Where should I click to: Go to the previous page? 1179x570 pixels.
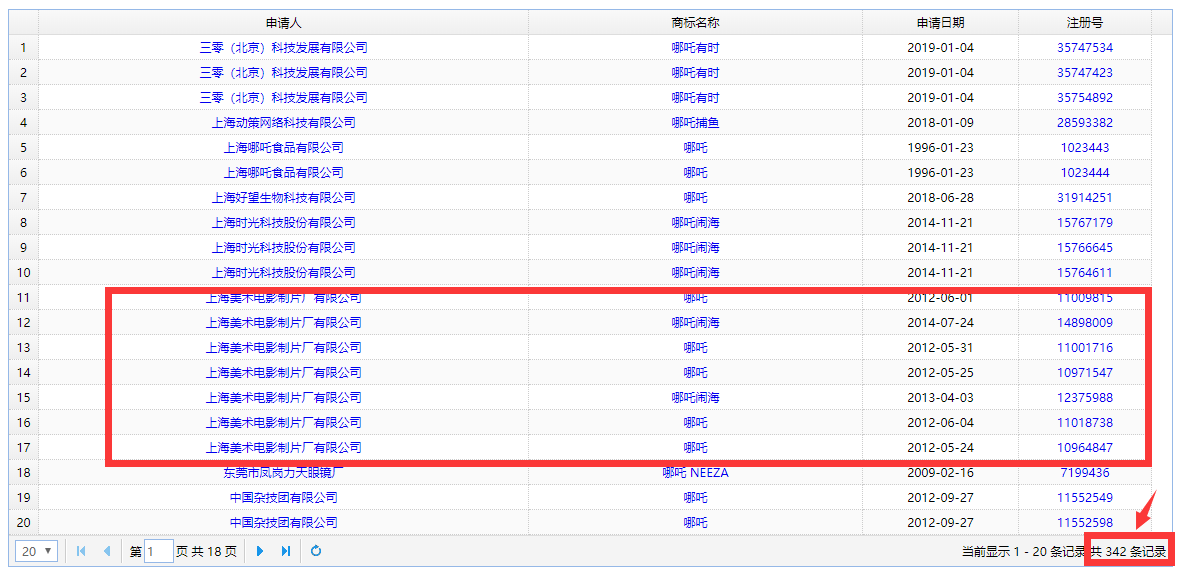coord(106,551)
